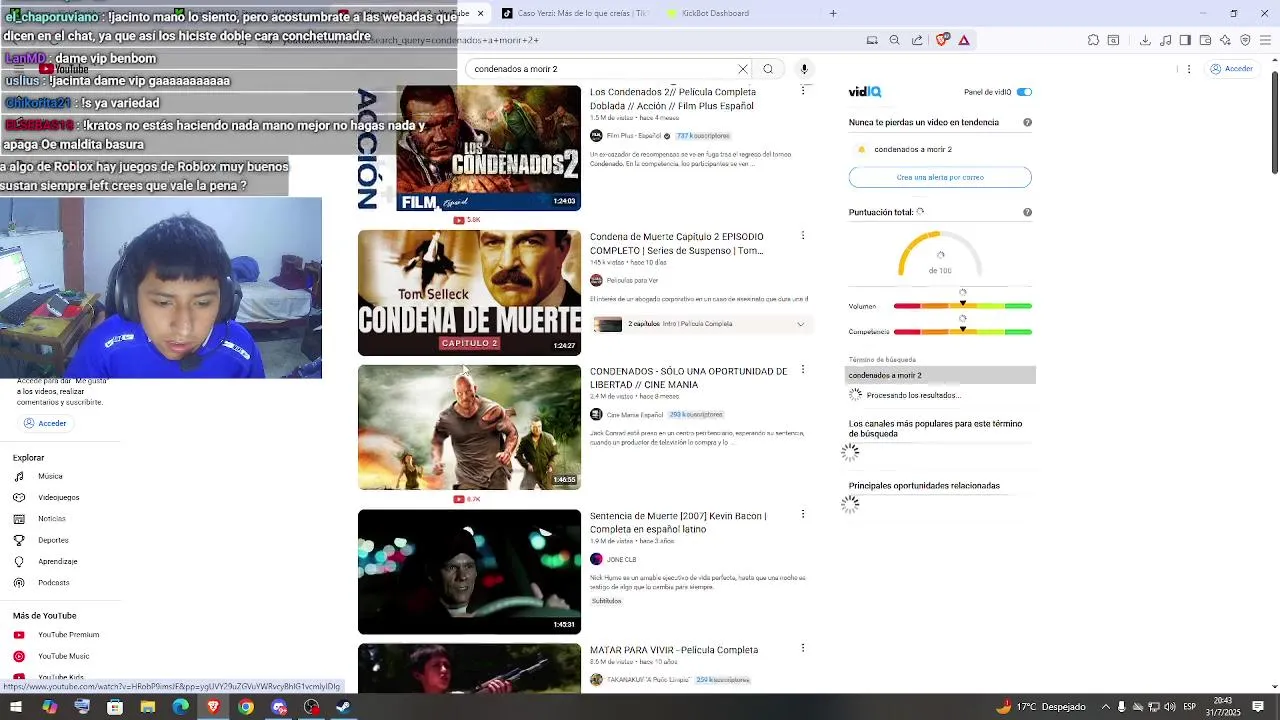The width and height of the screenshot is (1280, 720).
Task: Click the Volumen score bar
Action: click(962, 306)
